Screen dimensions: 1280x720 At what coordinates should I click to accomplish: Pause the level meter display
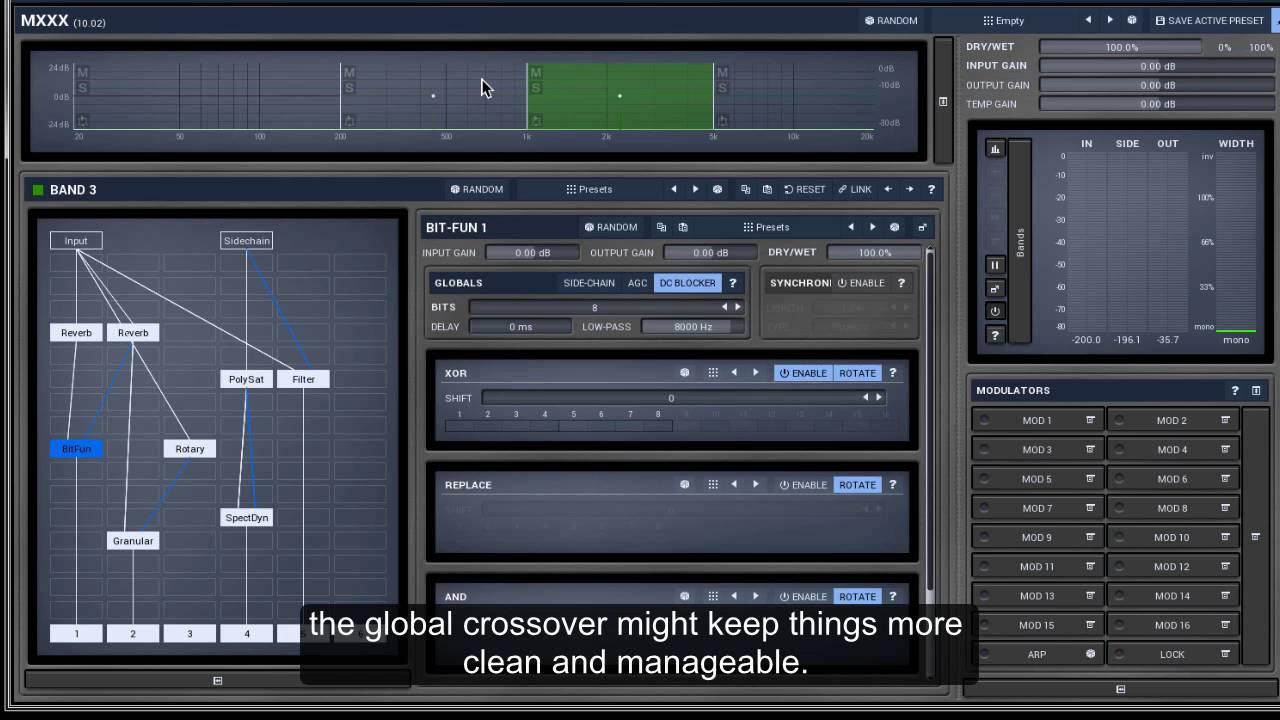[x=995, y=265]
